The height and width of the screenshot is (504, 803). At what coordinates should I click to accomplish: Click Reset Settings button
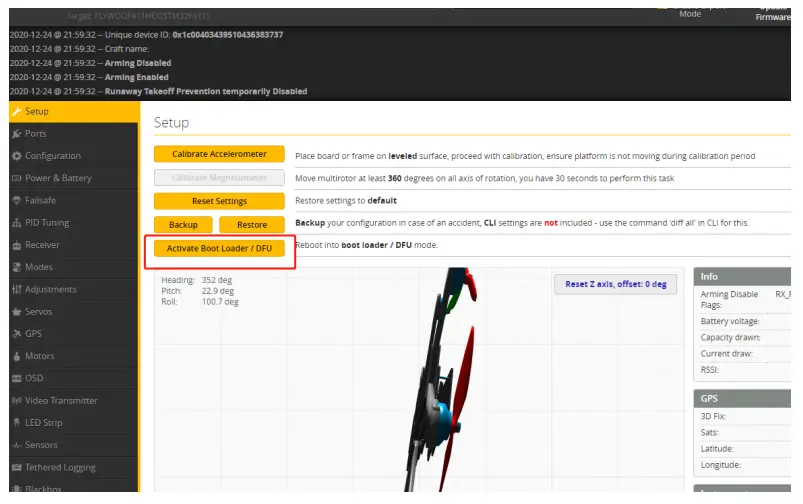pos(219,201)
